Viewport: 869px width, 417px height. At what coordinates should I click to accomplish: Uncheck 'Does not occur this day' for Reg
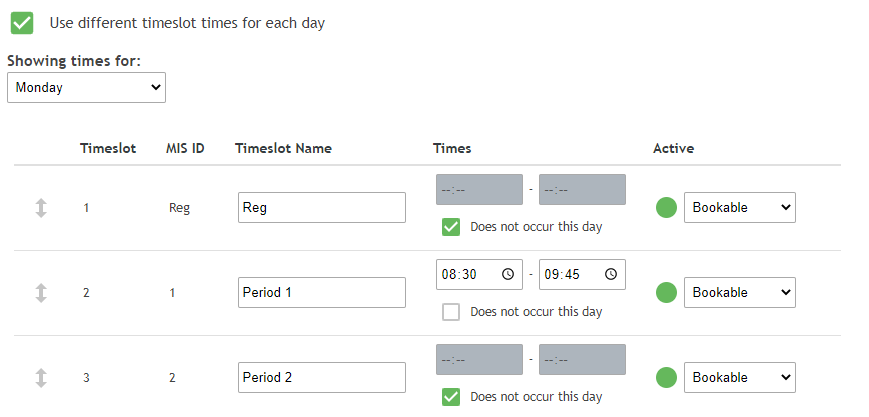(451, 227)
